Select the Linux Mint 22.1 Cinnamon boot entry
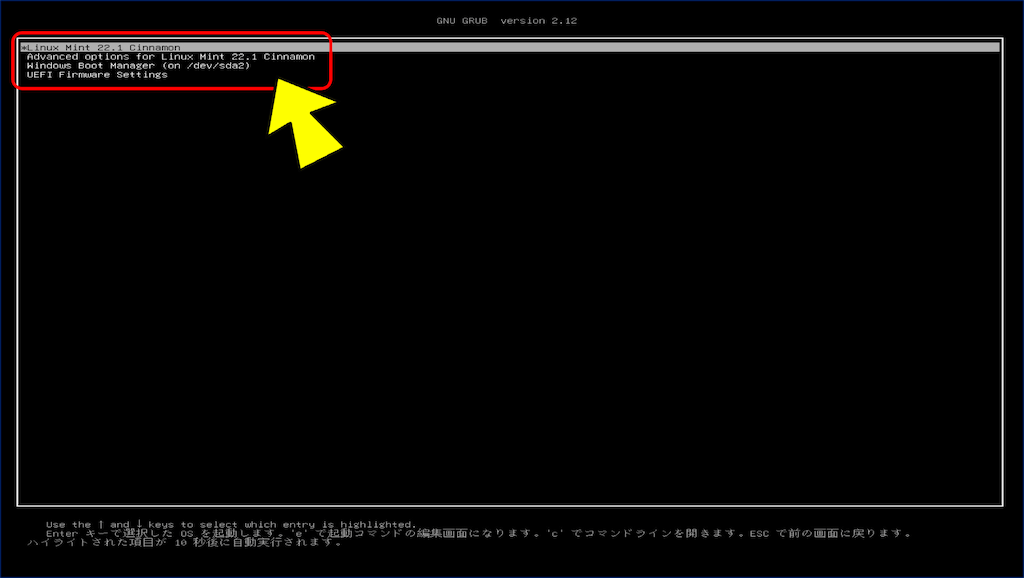The height and width of the screenshot is (578, 1024). coord(98,47)
